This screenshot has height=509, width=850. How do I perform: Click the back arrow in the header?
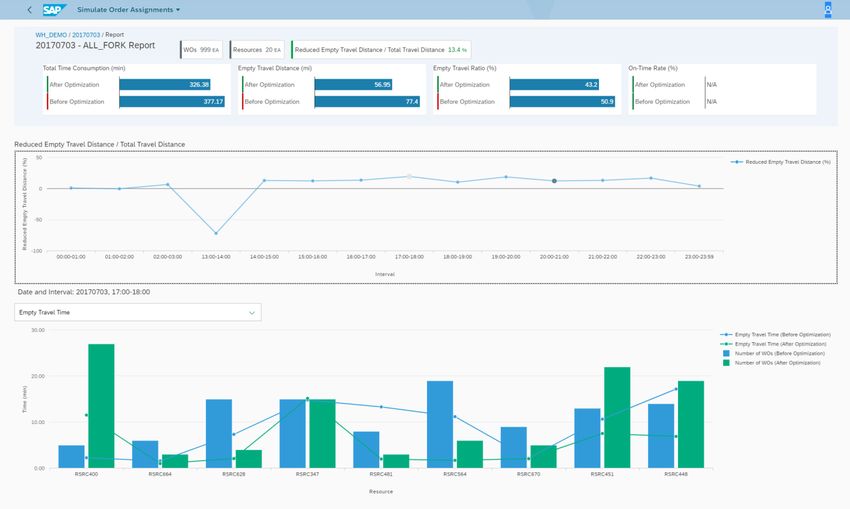click(x=29, y=10)
